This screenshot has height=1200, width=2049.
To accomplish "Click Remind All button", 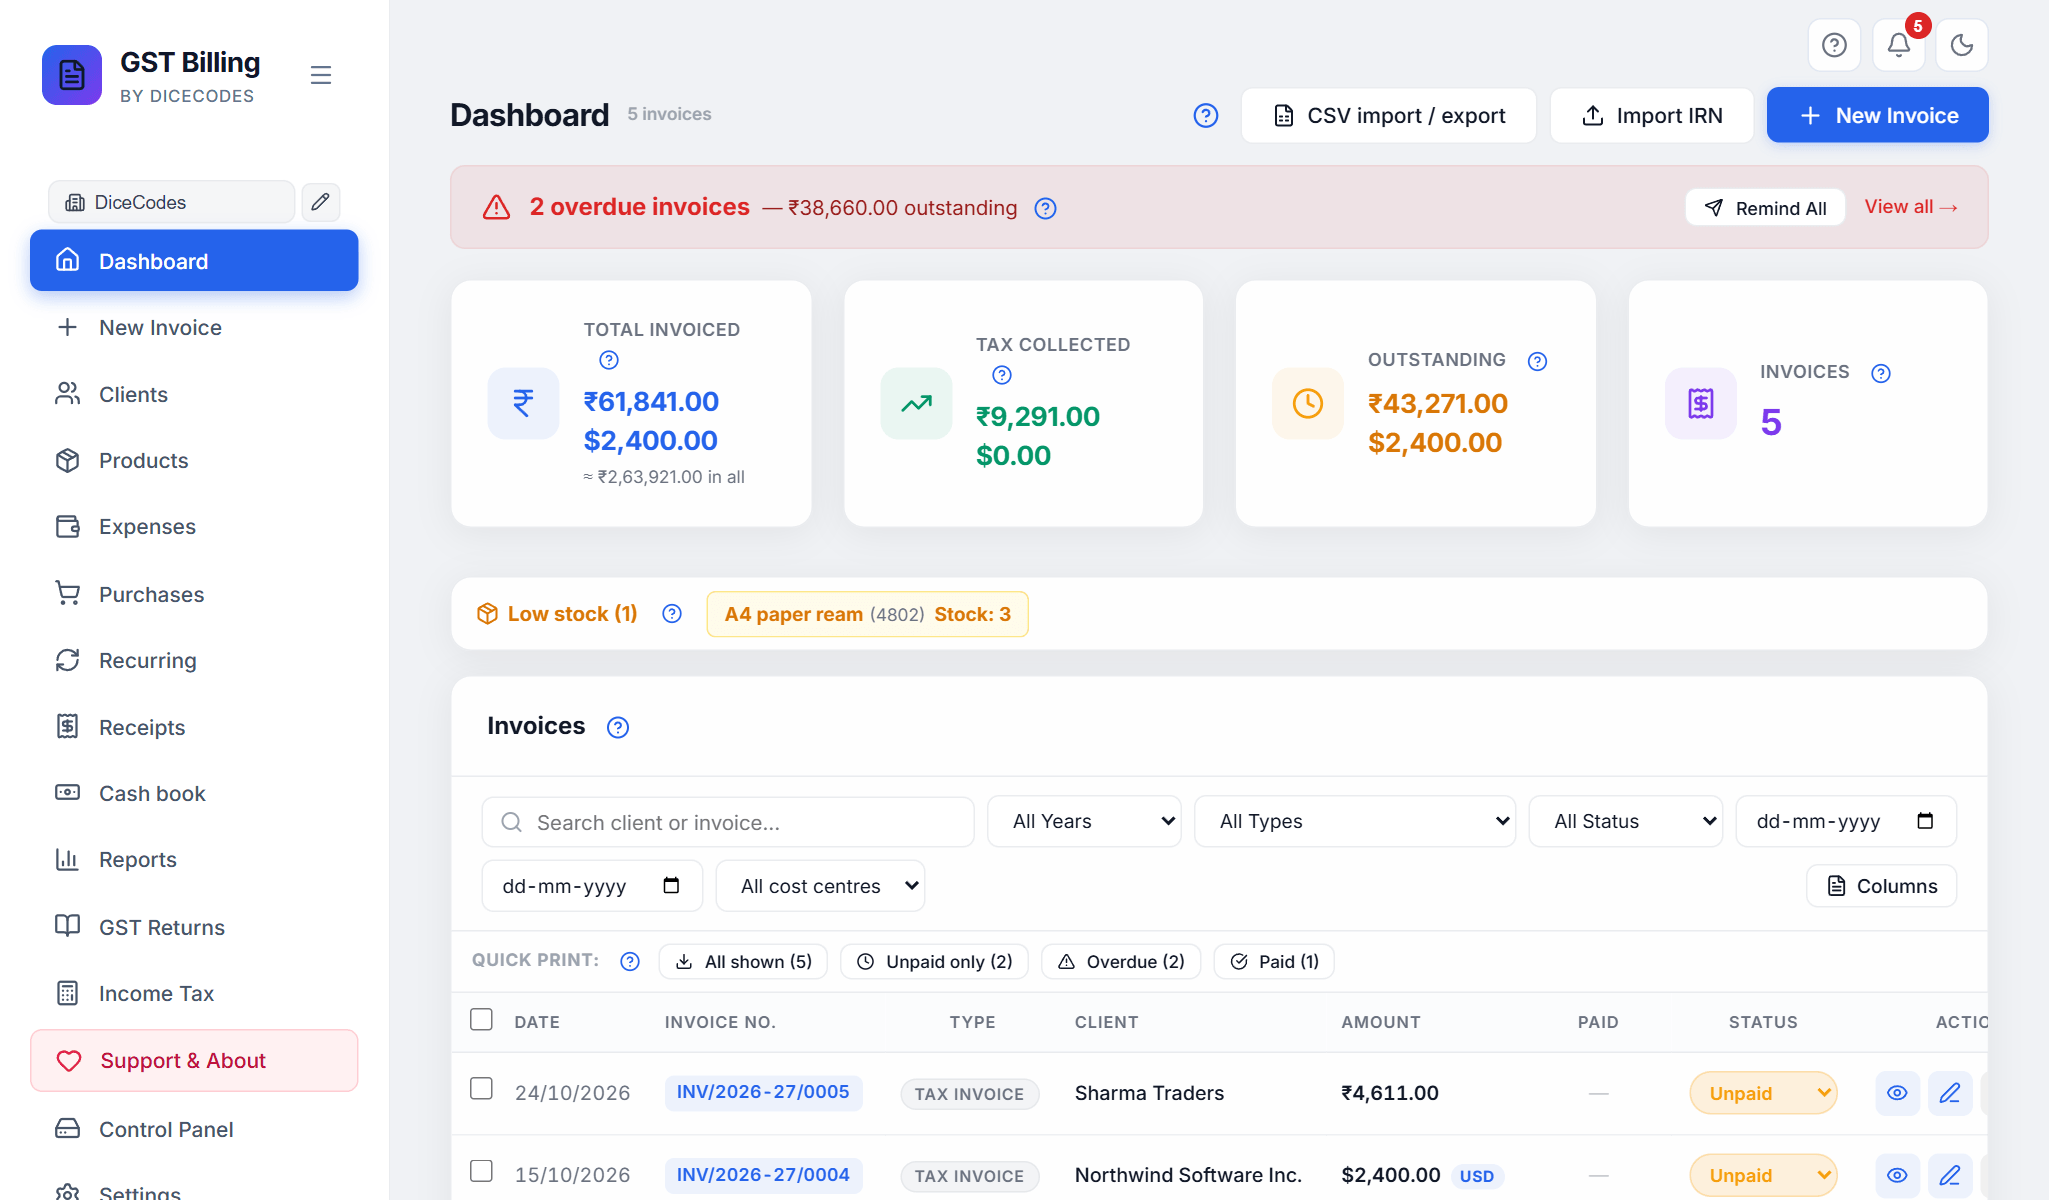I will click(x=1765, y=208).
